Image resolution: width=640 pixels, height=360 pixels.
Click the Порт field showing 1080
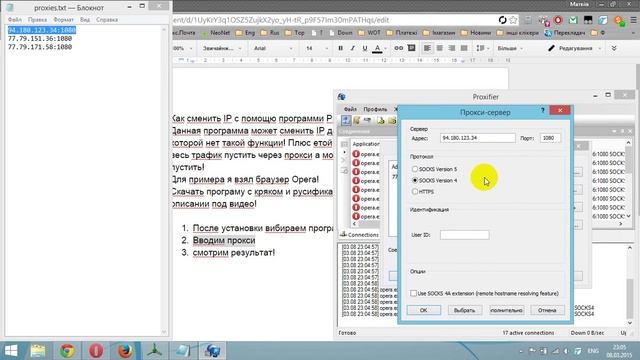click(x=550, y=138)
